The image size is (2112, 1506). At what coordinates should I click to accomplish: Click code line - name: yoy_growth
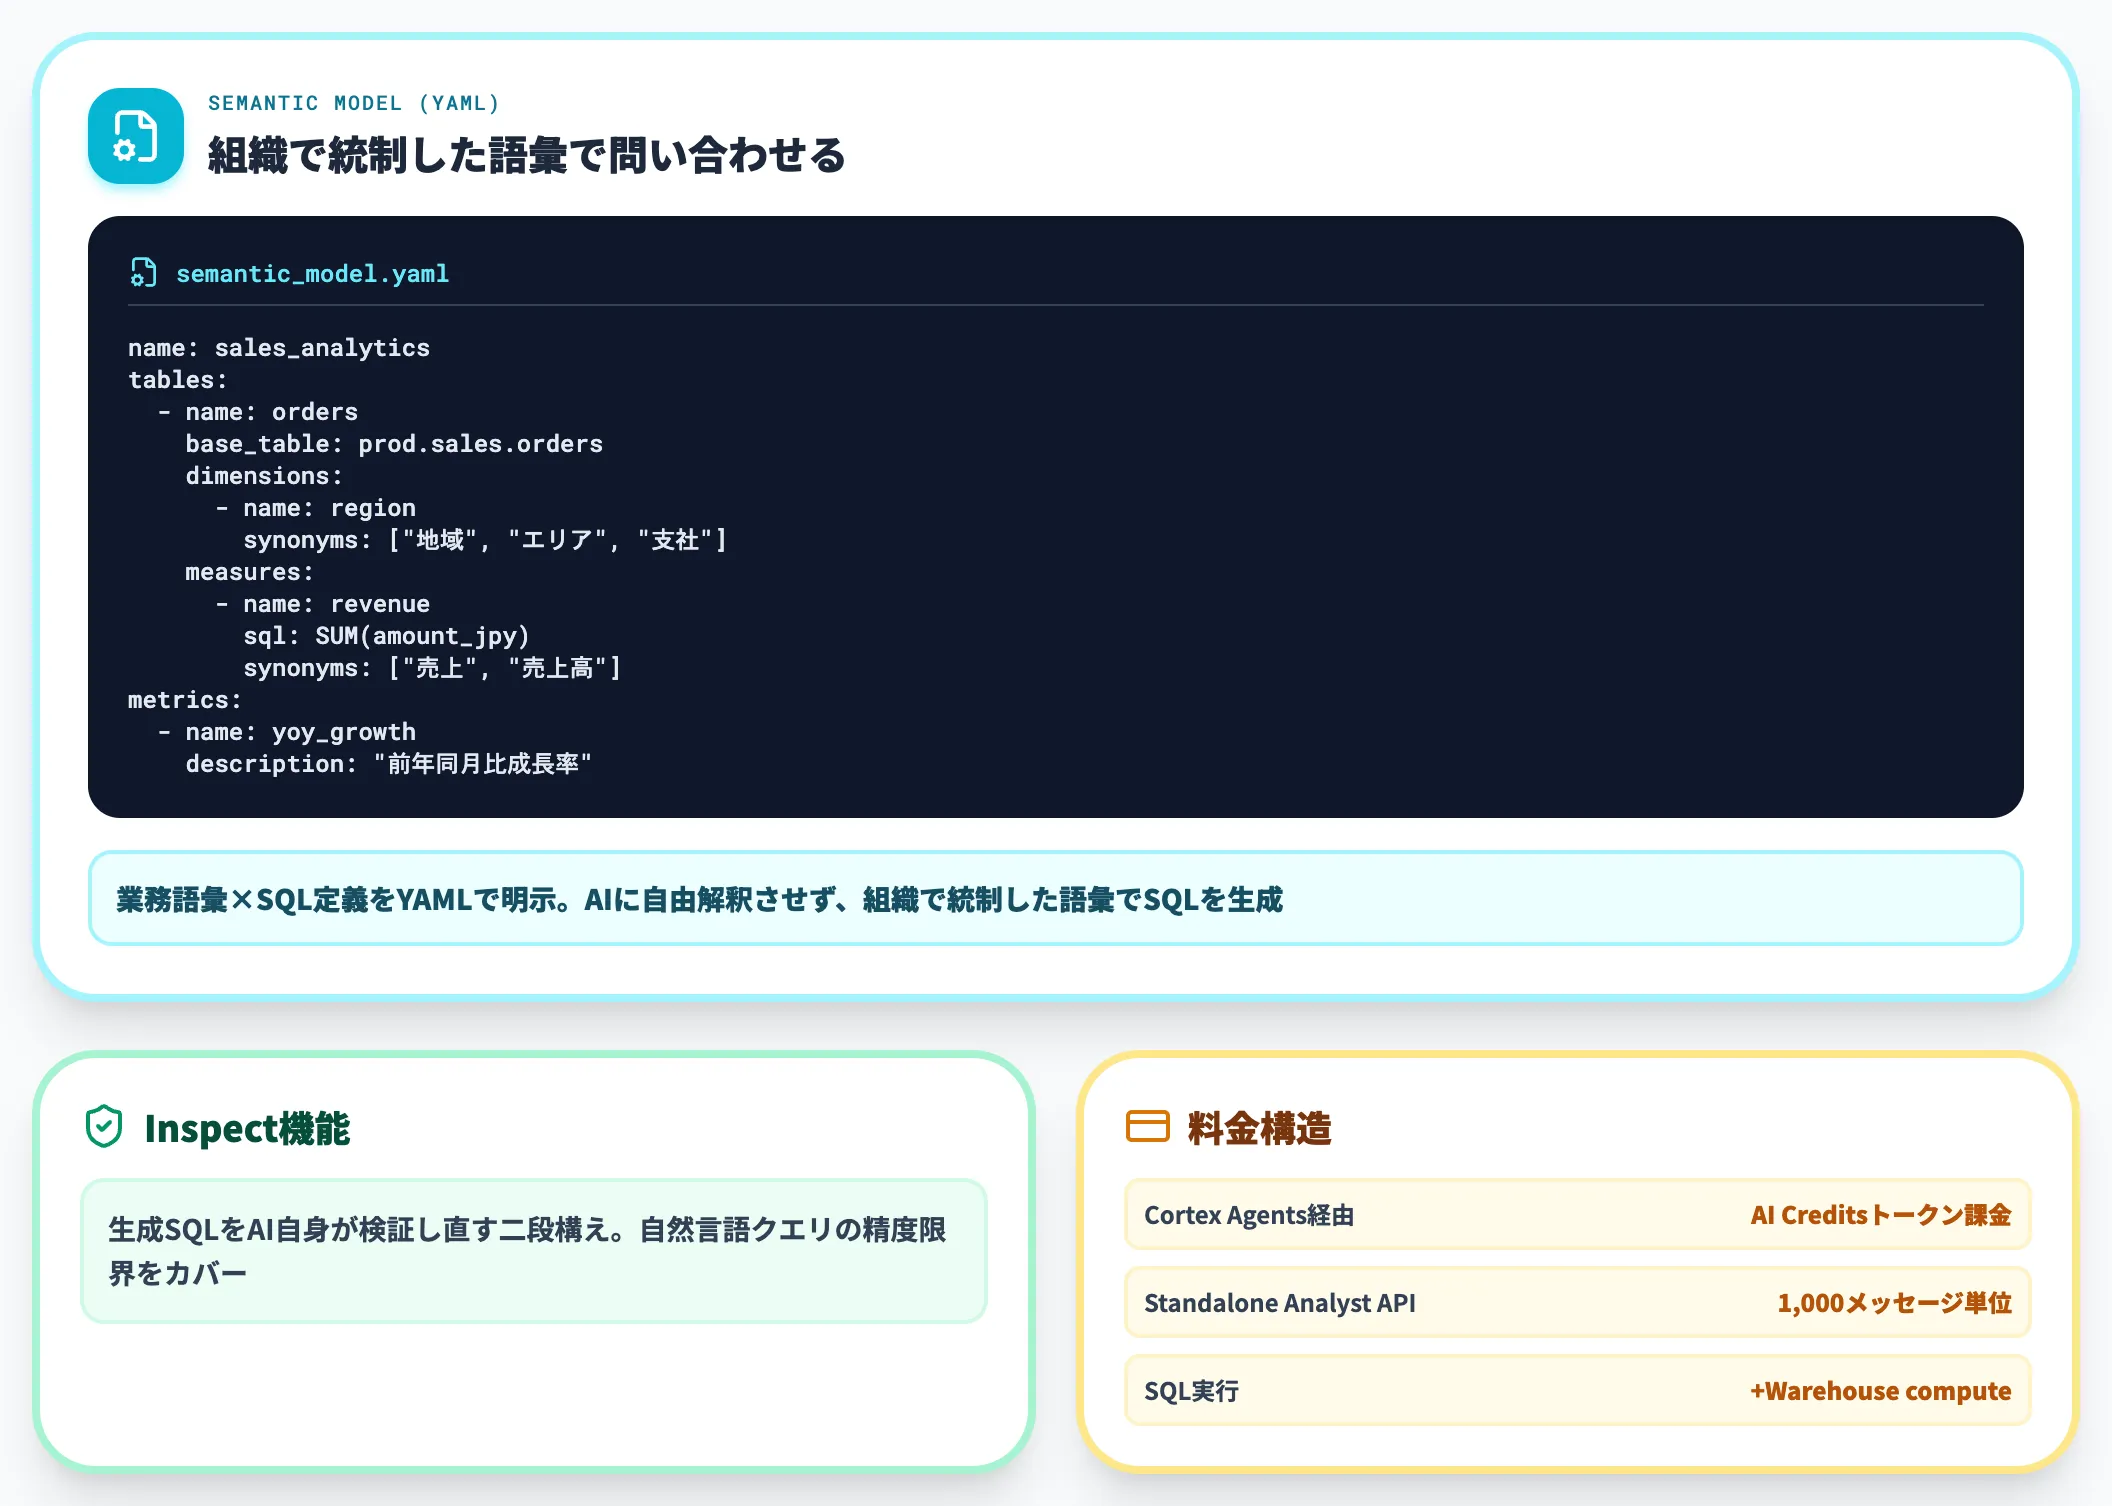286,731
